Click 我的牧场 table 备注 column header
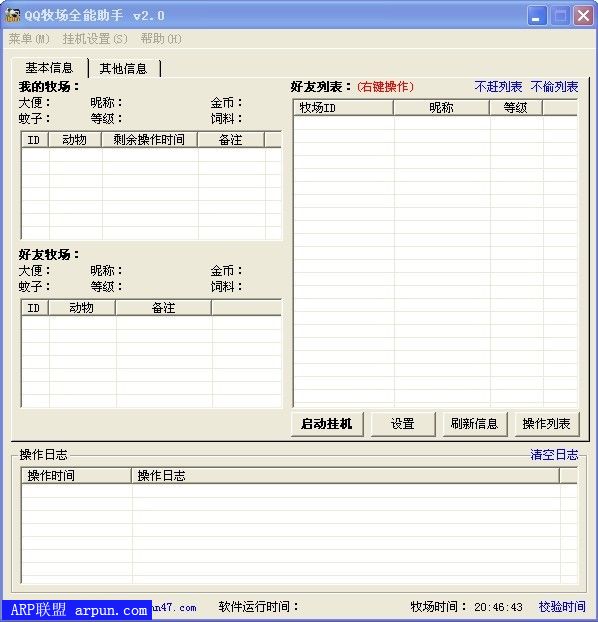Viewport: 598px width, 622px height. tap(231, 140)
